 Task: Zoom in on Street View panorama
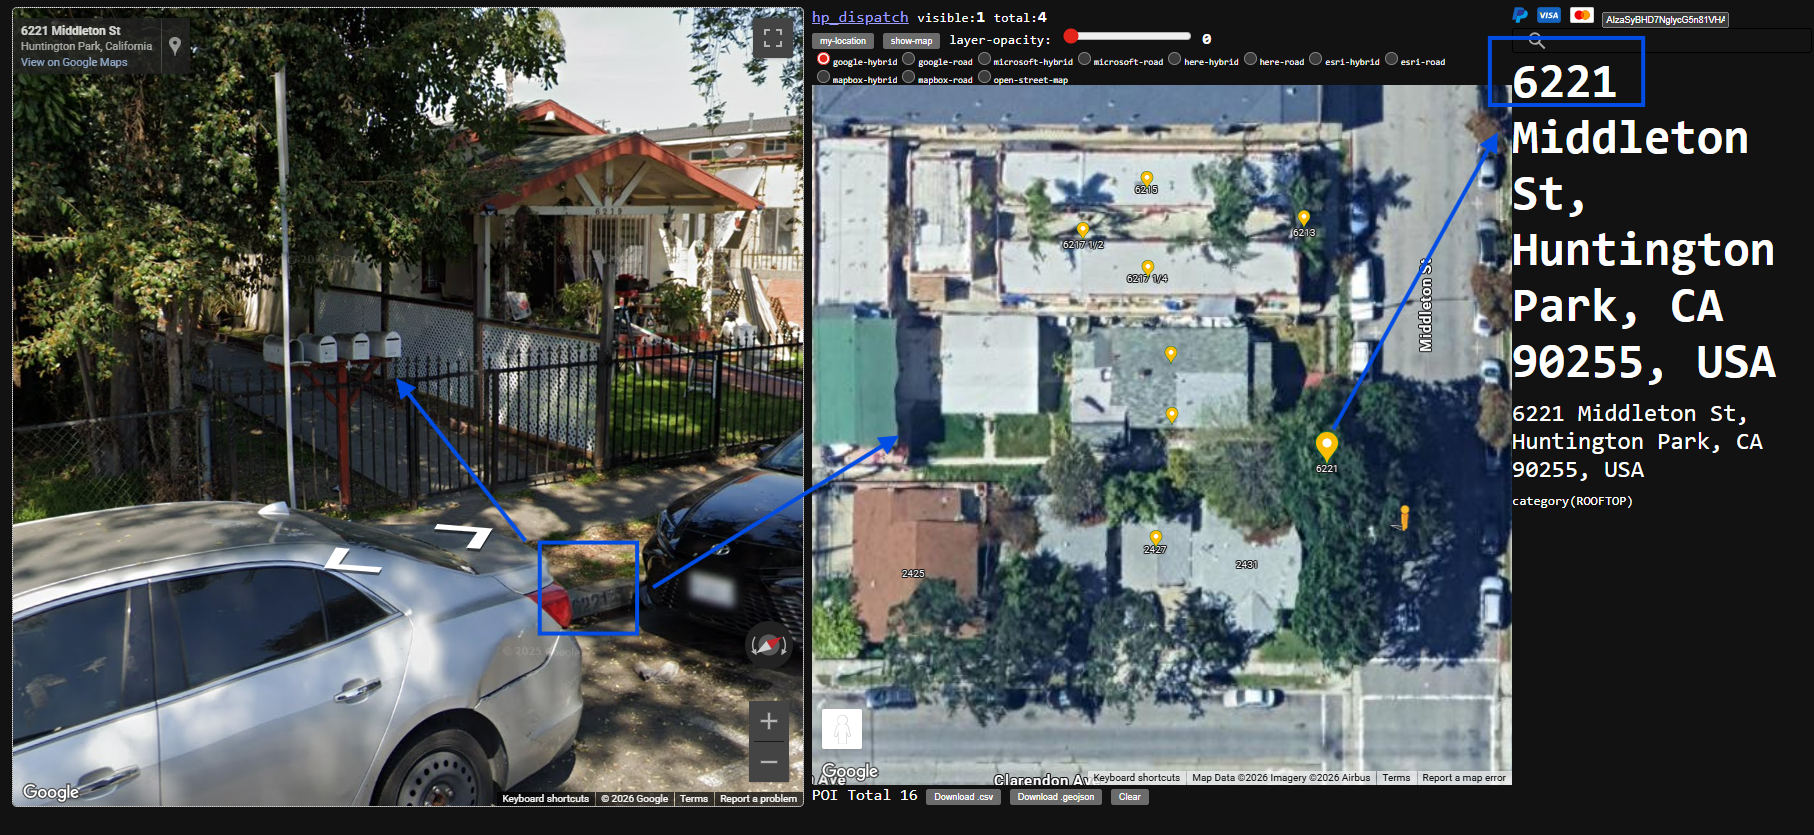click(x=768, y=721)
